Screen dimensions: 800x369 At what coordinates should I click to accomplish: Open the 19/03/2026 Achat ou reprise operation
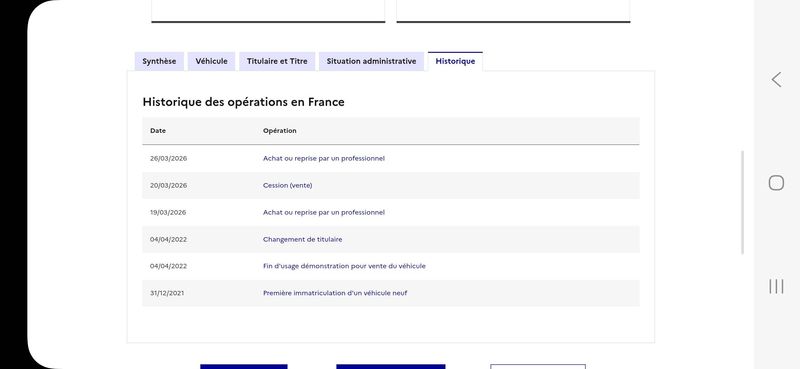323,212
